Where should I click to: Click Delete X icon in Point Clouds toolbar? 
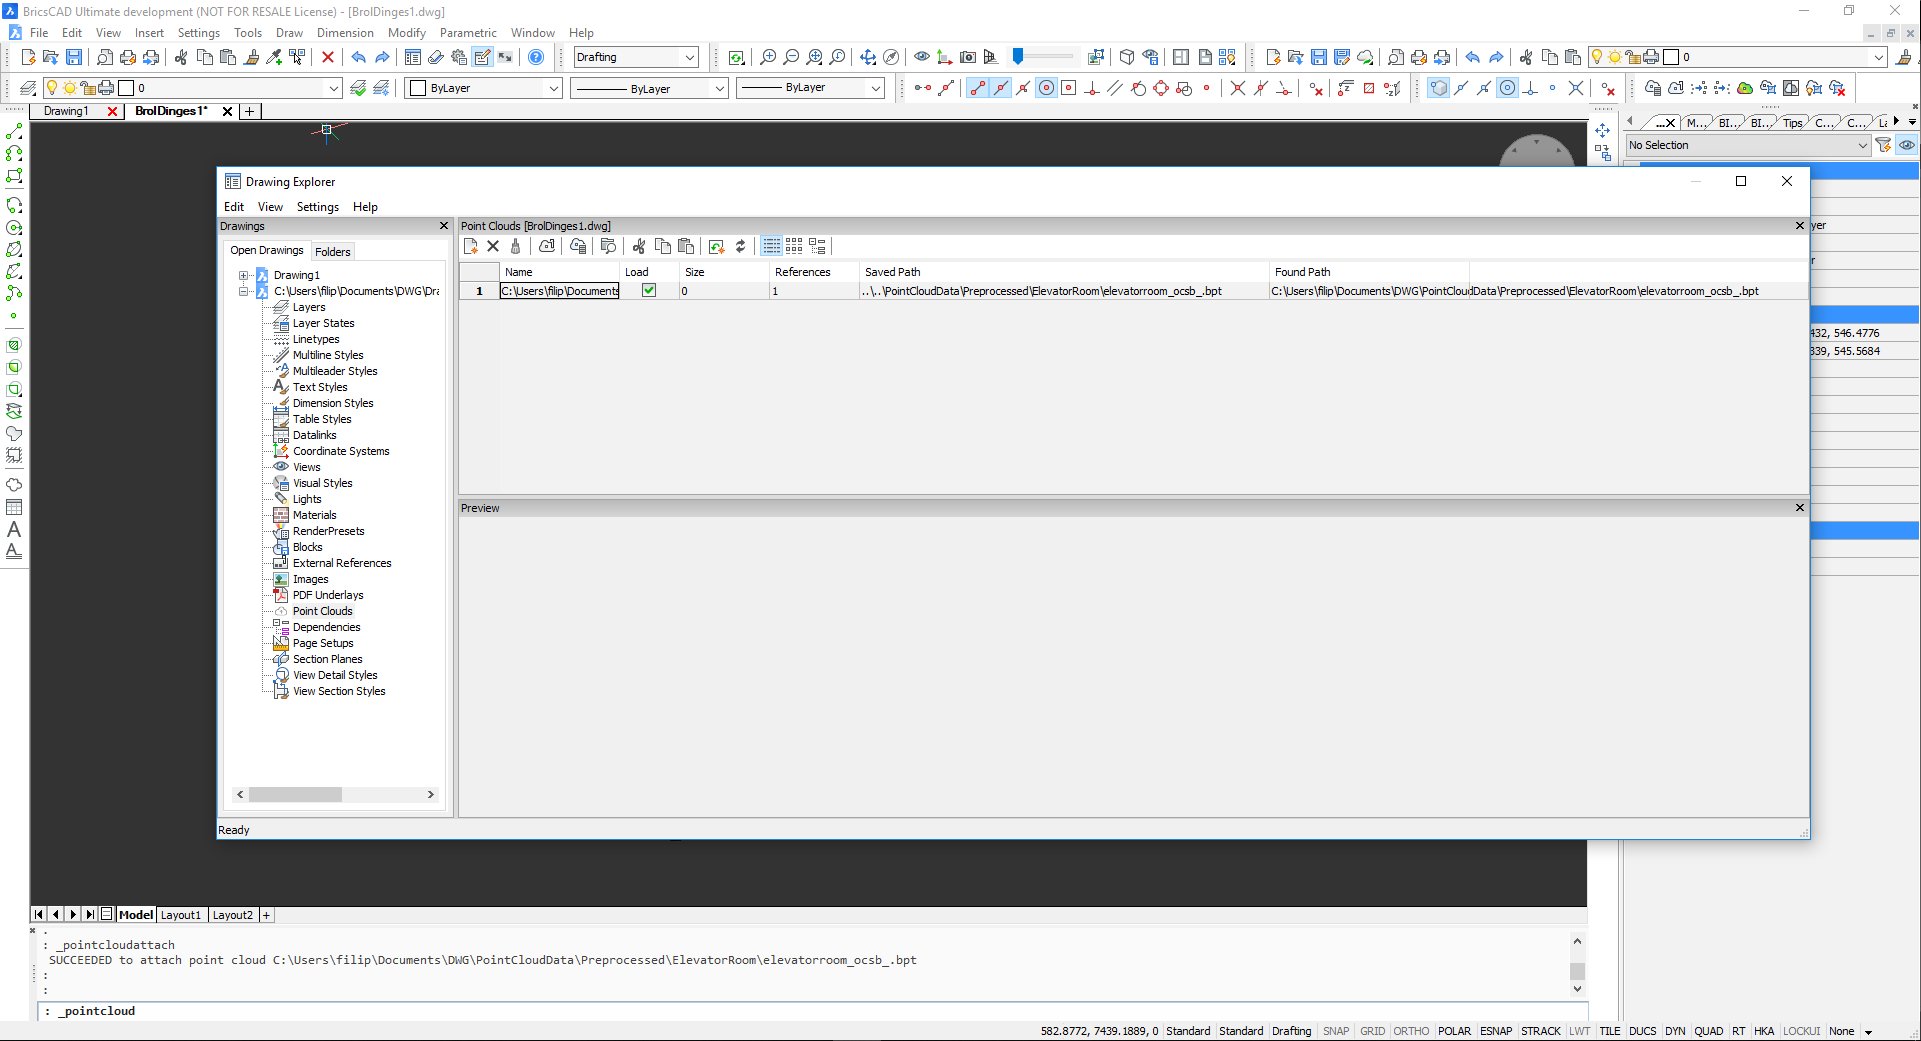coord(493,246)
